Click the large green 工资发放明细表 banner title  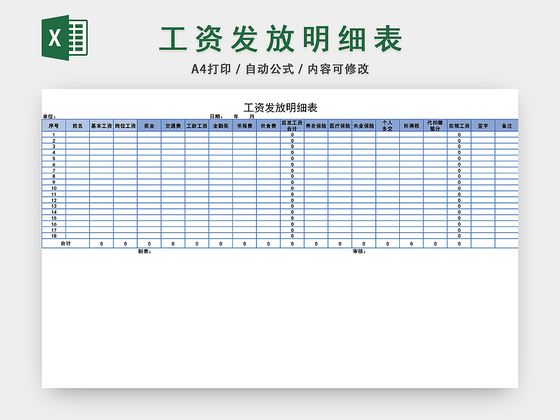click(x=281, y=39)
